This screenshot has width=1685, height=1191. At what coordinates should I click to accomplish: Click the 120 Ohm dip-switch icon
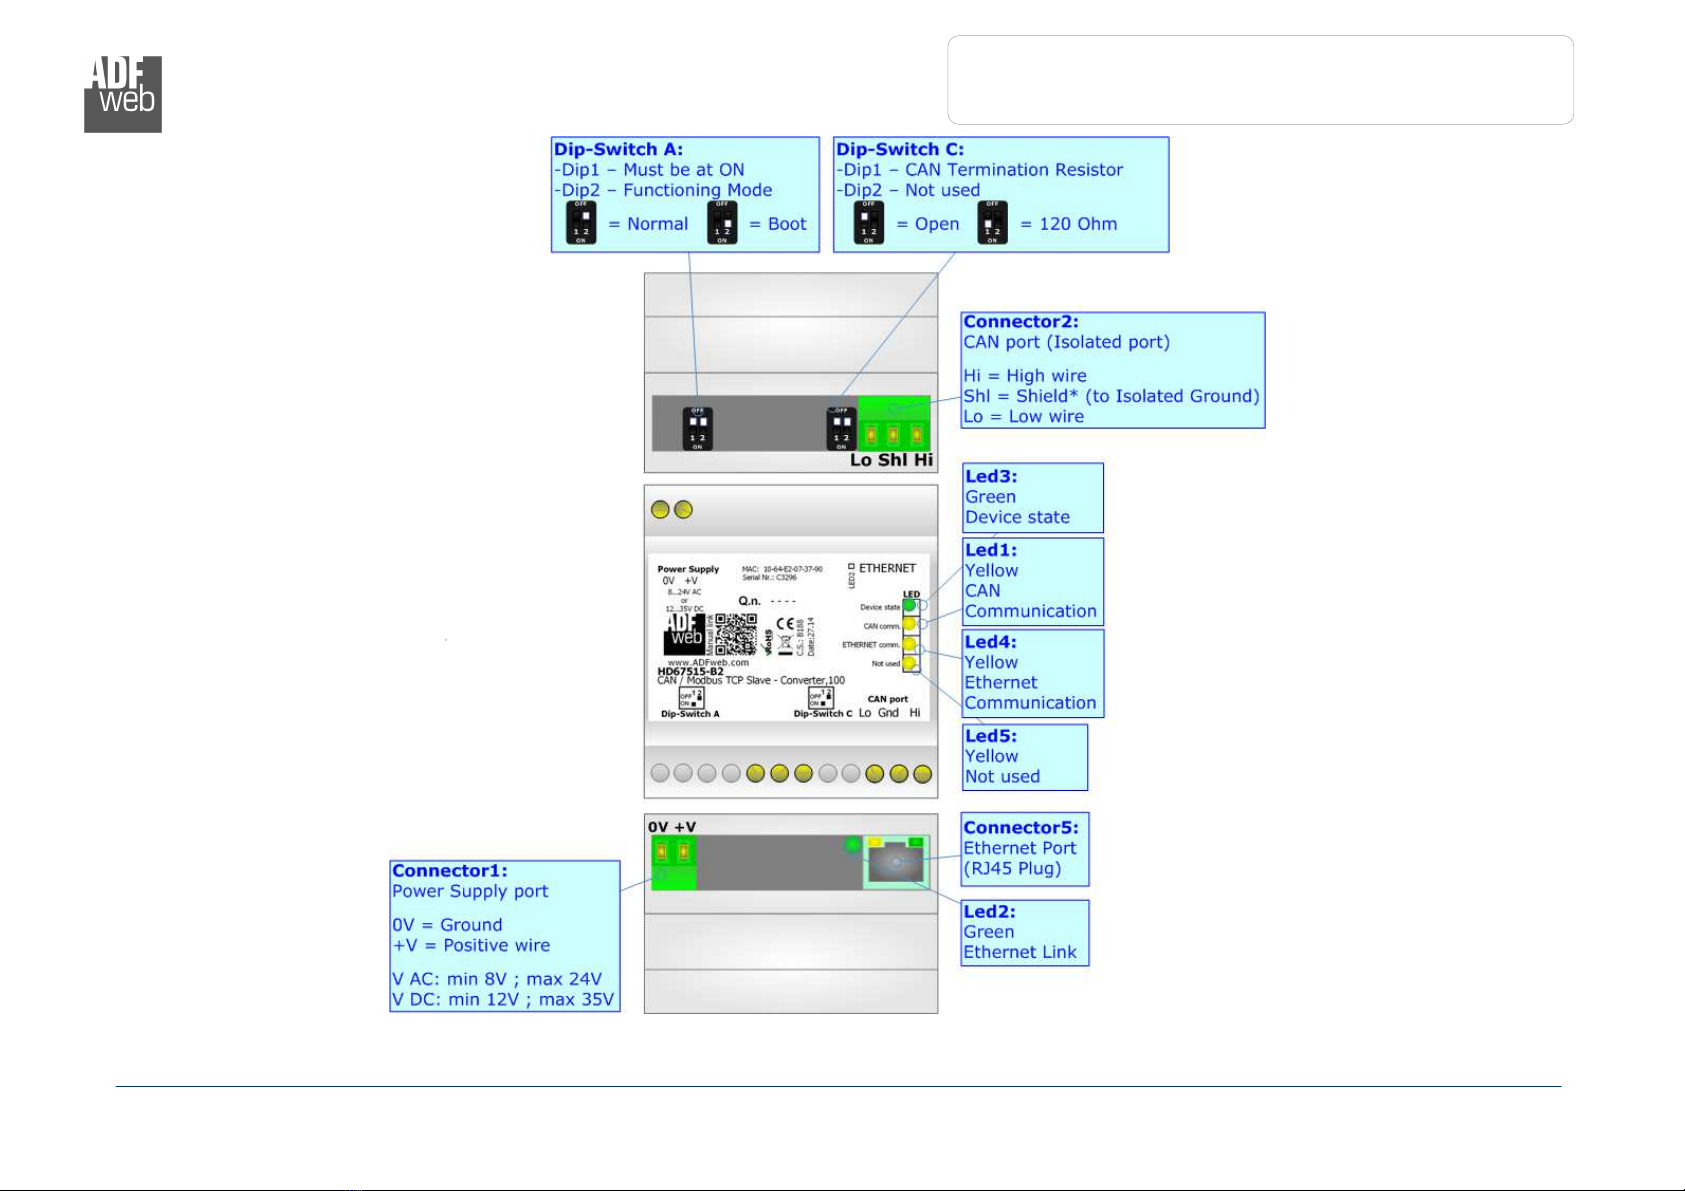pyautogui.click(x=993, y=223)
